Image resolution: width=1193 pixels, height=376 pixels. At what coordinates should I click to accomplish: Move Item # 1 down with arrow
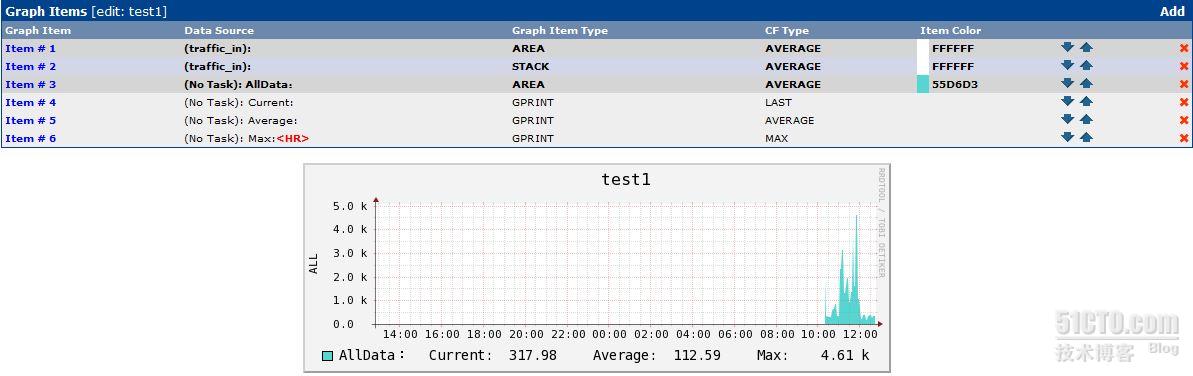(1067, 47)
